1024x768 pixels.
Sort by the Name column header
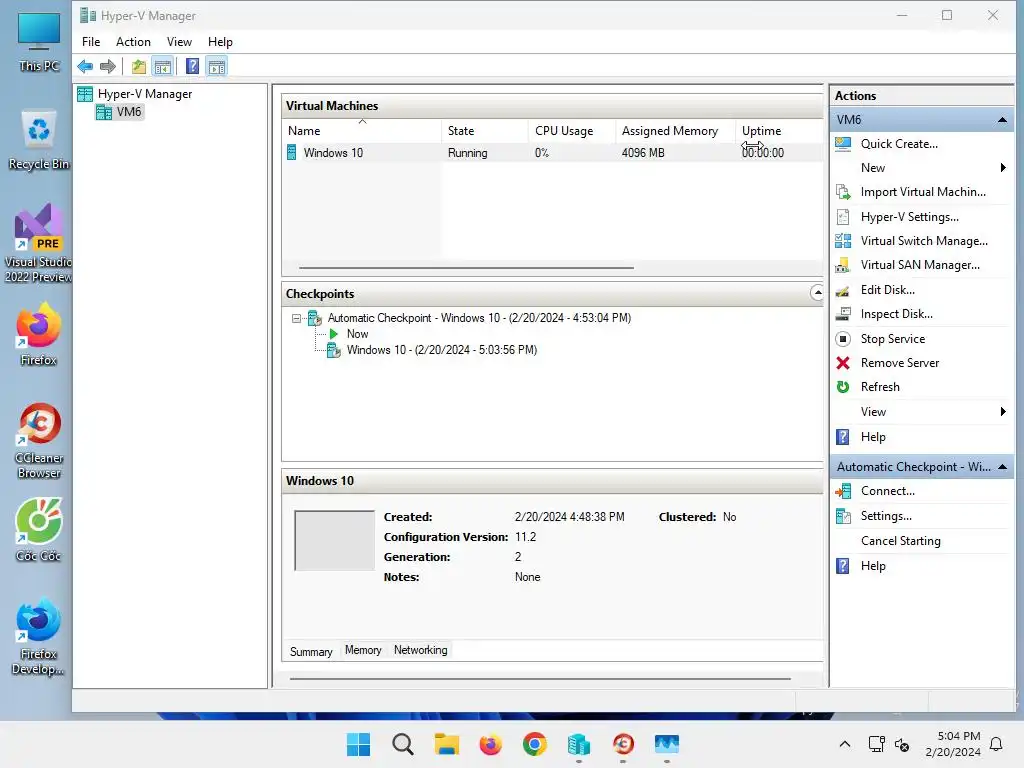tap(362, 131)
